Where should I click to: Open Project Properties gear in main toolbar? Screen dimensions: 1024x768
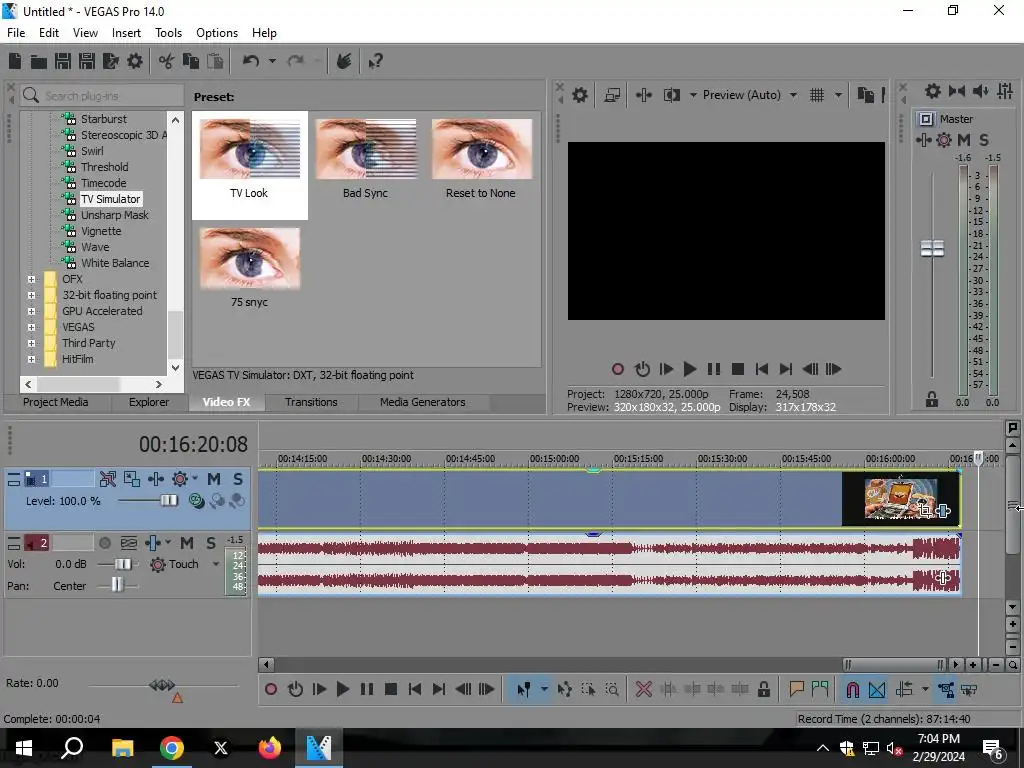coord(135,61)
